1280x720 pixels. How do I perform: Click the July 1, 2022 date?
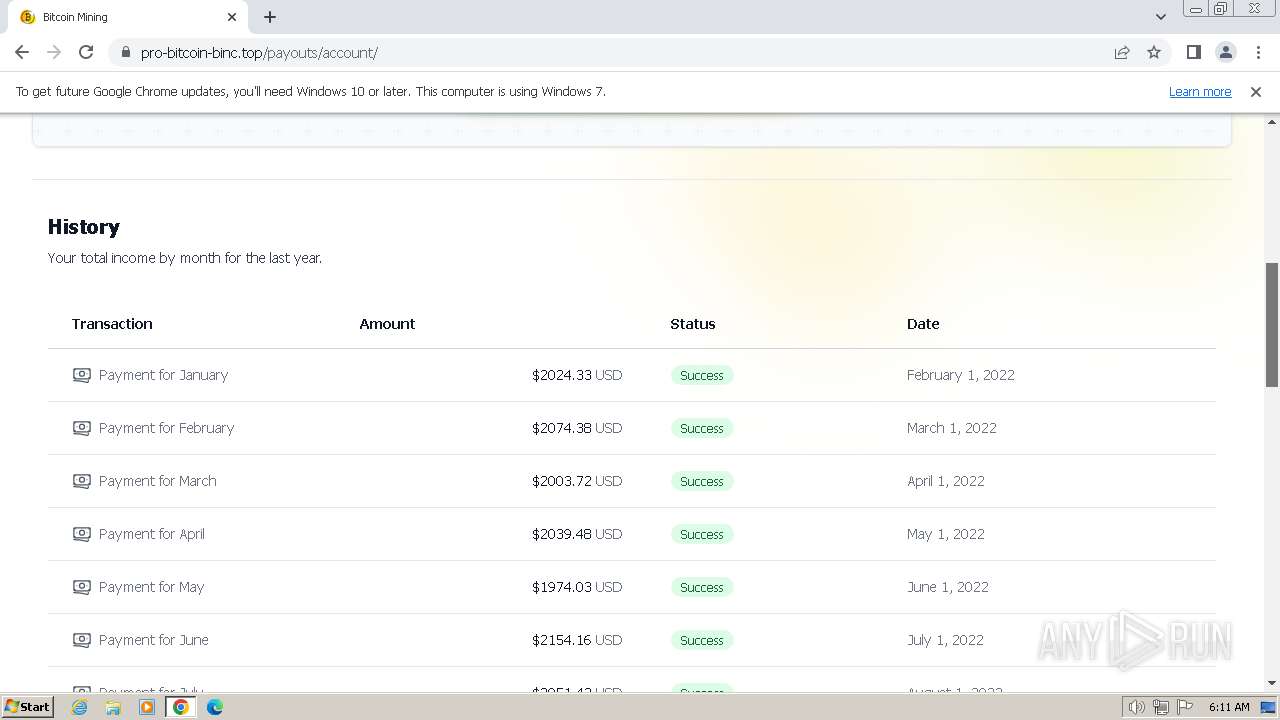[945, 640]
